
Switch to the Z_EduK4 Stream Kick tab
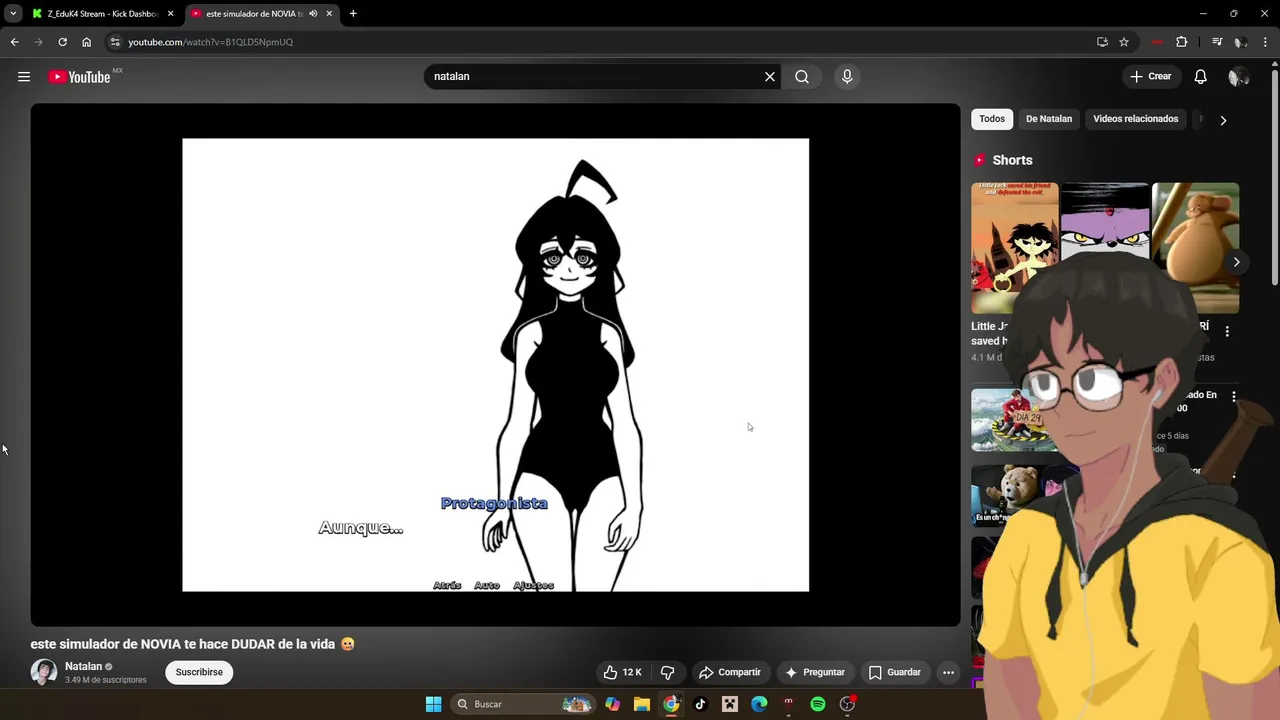[103, 14]
